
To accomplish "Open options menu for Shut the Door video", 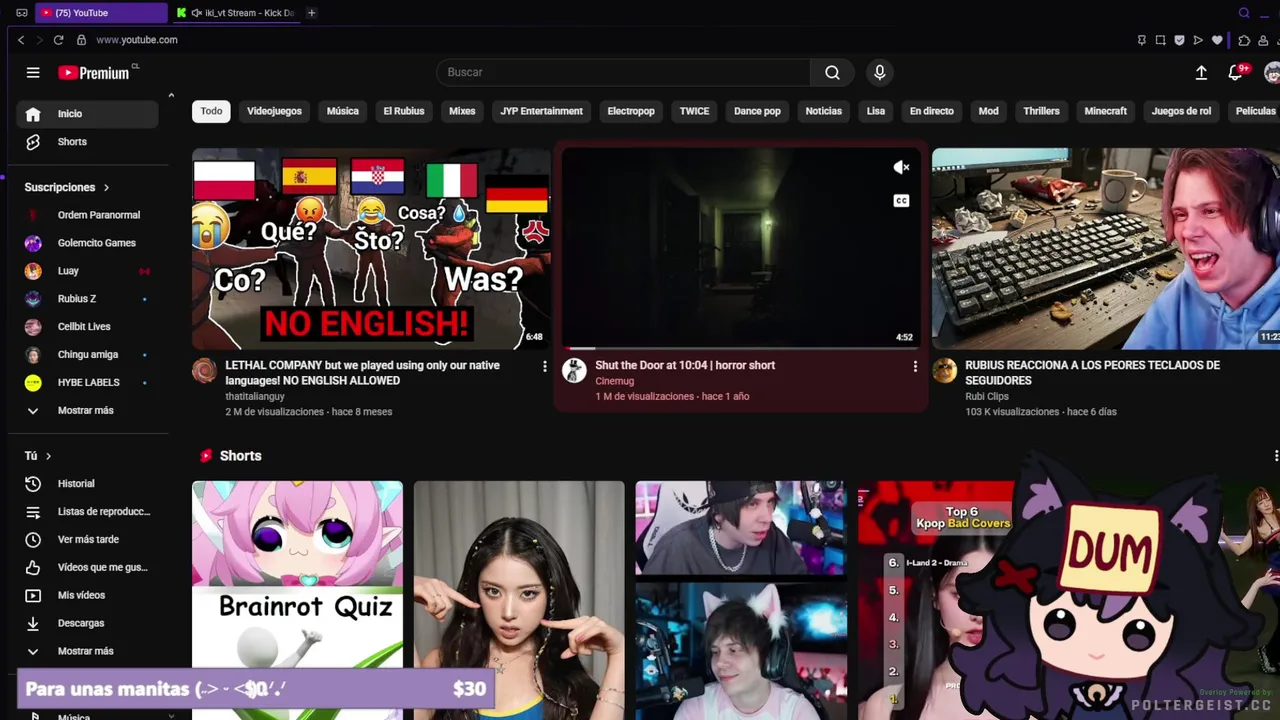I will click(x=914, y=367).
